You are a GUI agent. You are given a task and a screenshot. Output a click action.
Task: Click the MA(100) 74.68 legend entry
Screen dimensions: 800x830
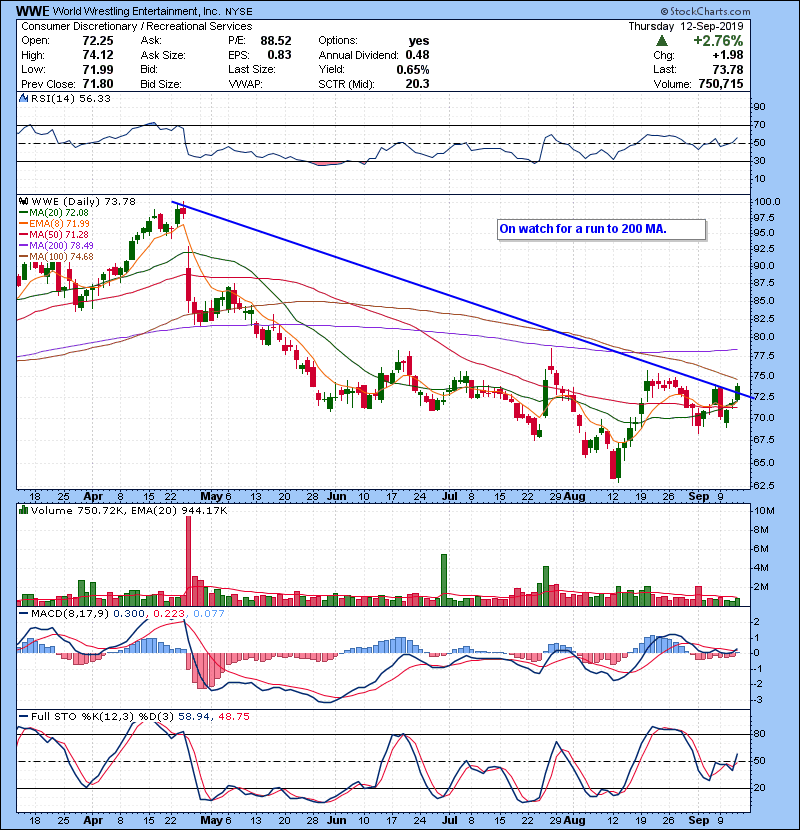pyautogui.click(x=56, y=257)
